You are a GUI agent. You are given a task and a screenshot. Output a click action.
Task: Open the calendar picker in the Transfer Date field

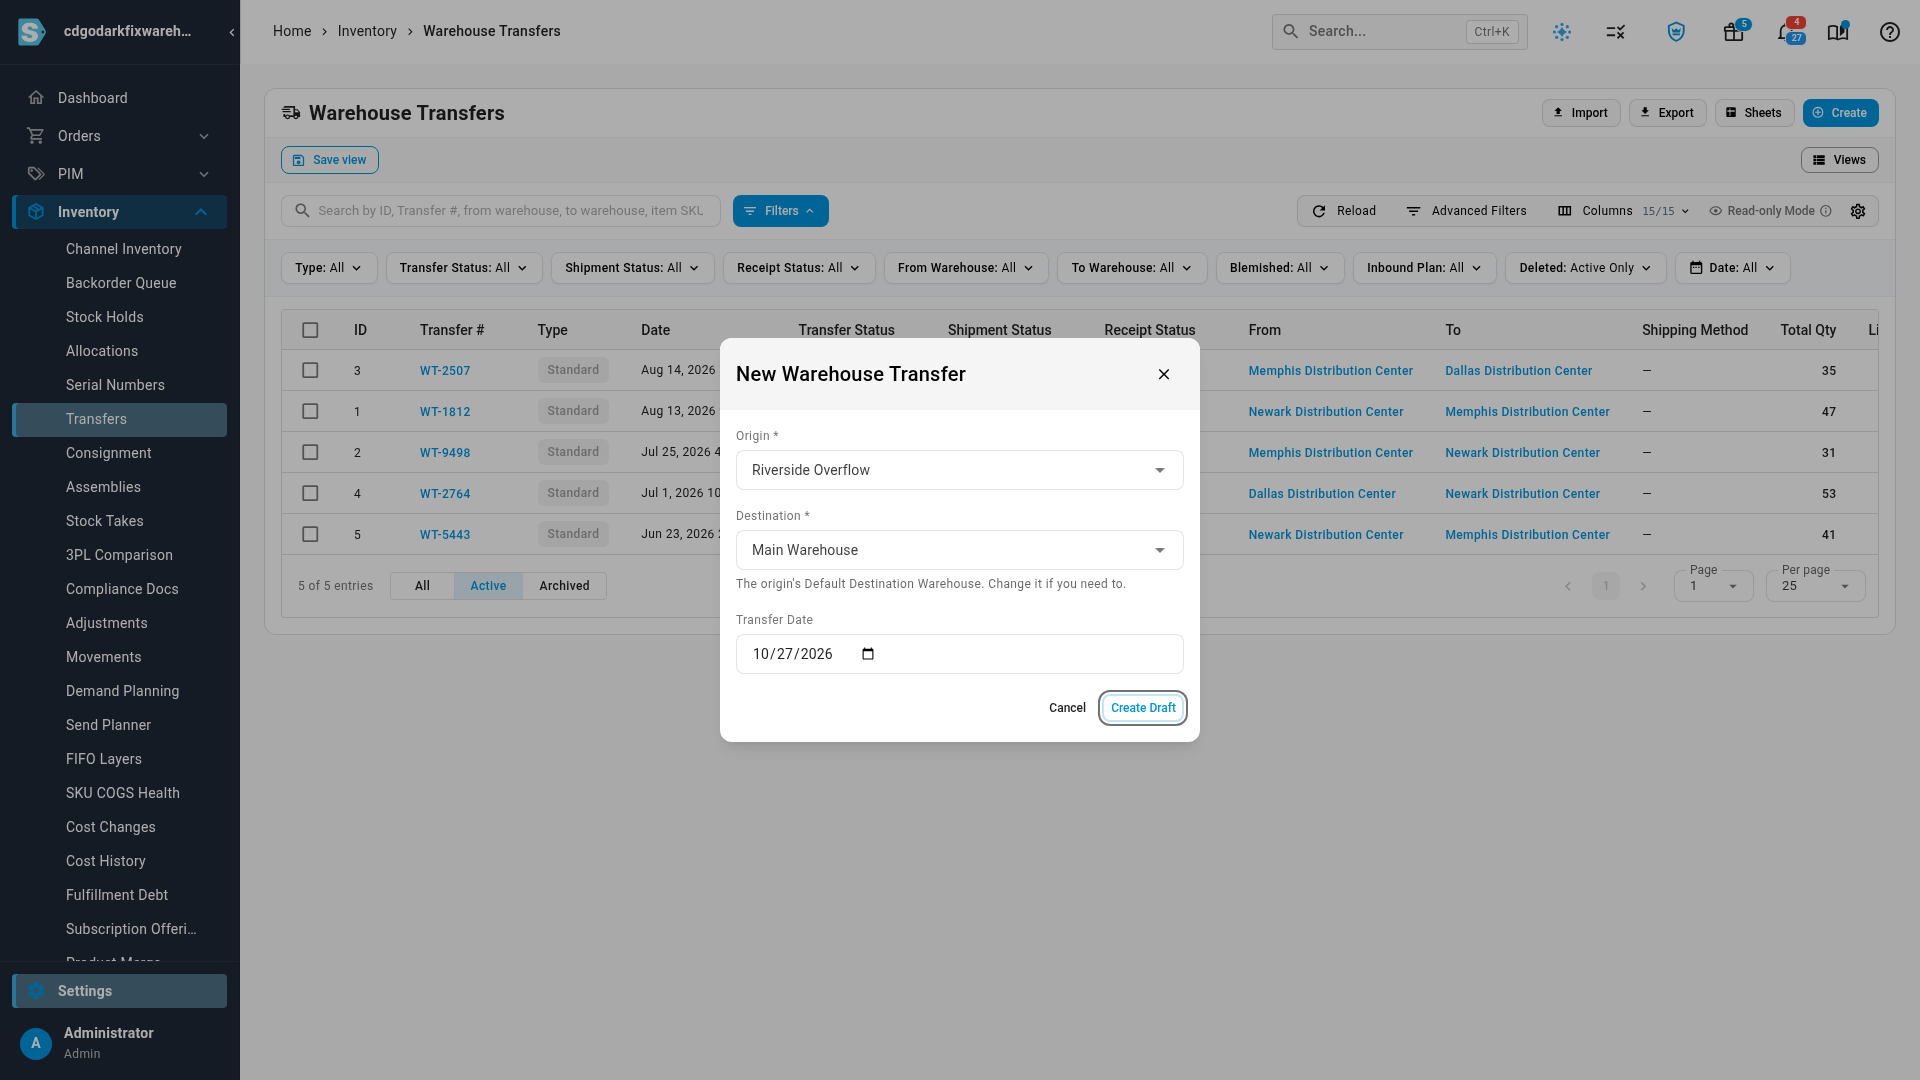point(868,654)
